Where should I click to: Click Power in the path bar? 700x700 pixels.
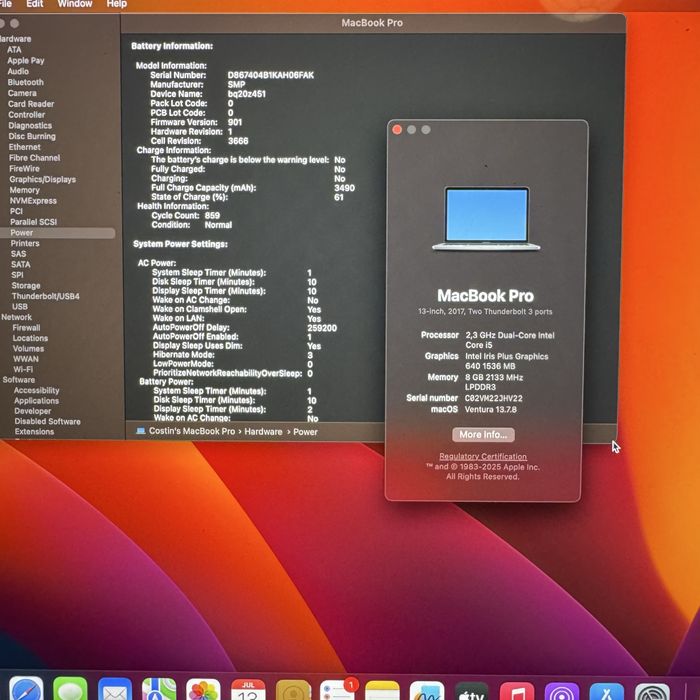point(305,432)
